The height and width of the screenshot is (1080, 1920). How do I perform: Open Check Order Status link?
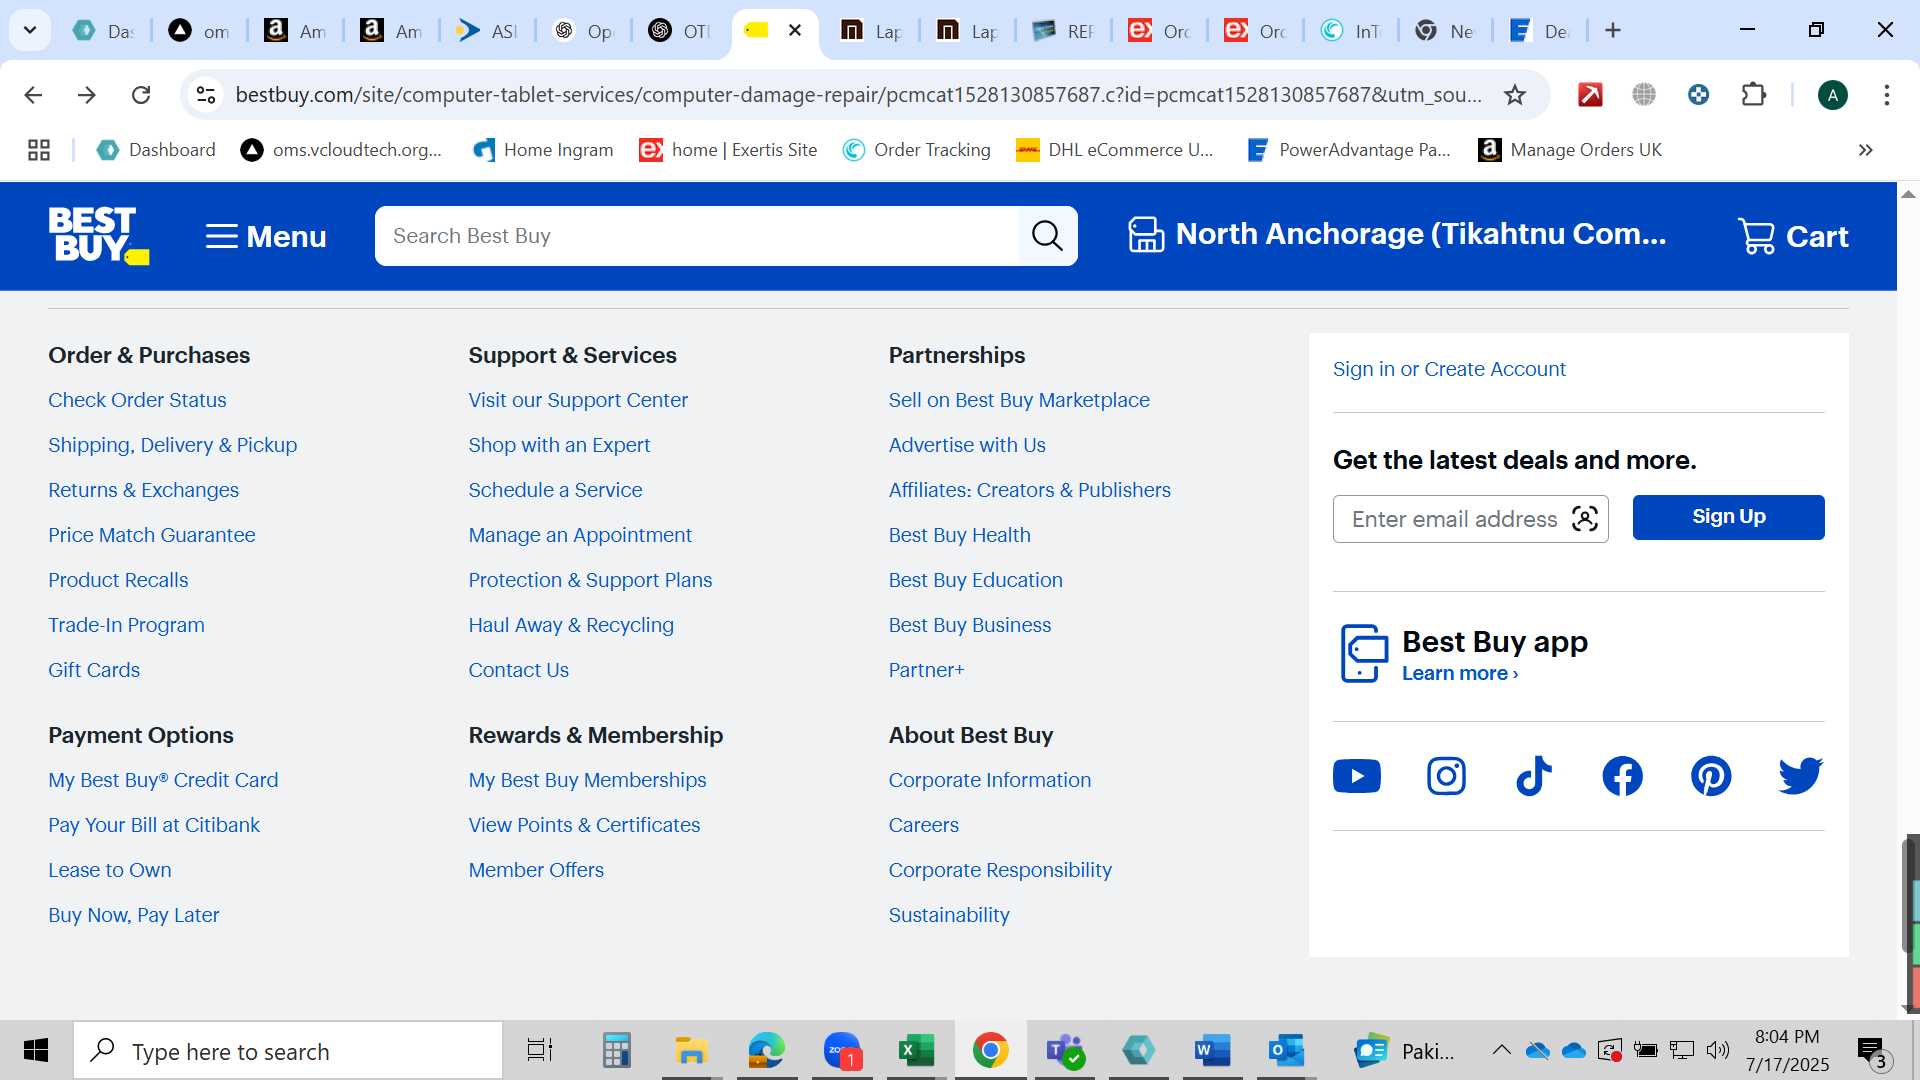[137, 400]
